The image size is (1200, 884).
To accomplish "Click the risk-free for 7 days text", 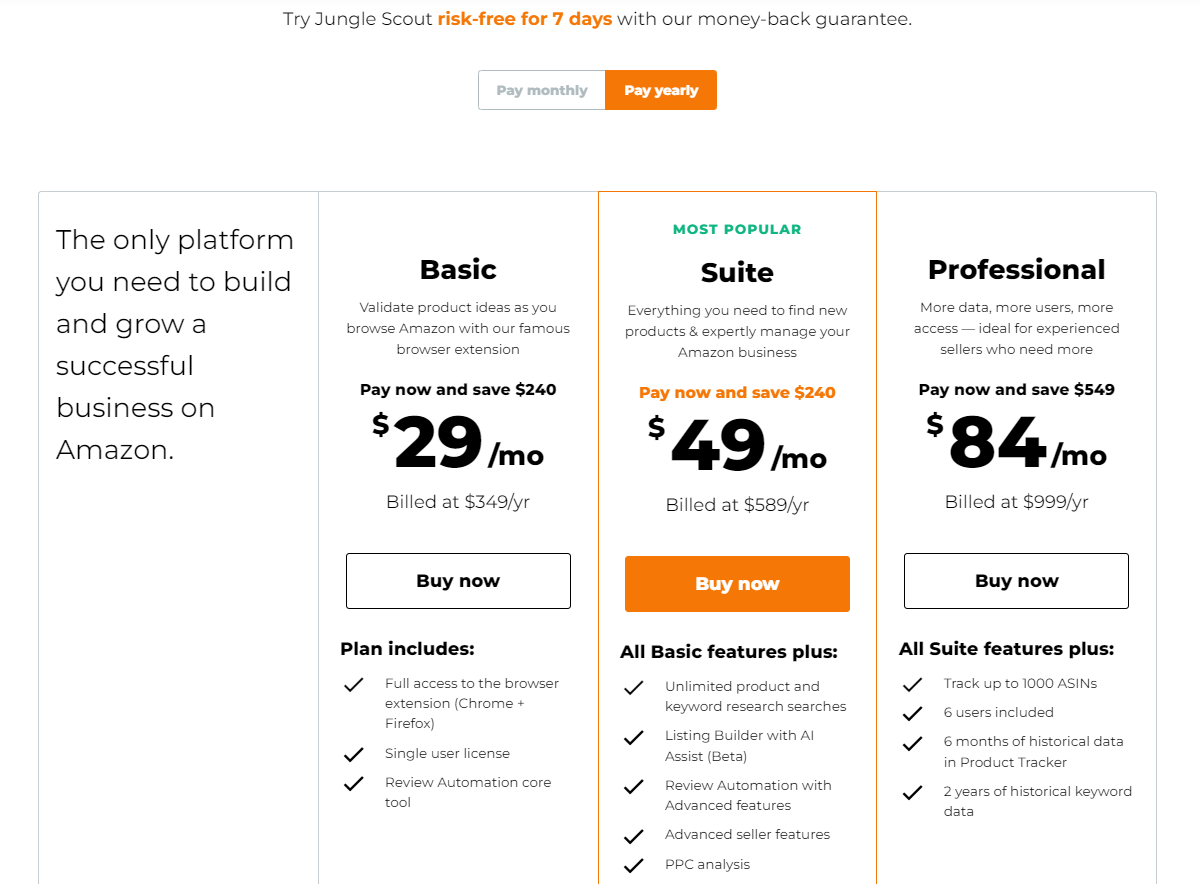I will pos(525,19).
